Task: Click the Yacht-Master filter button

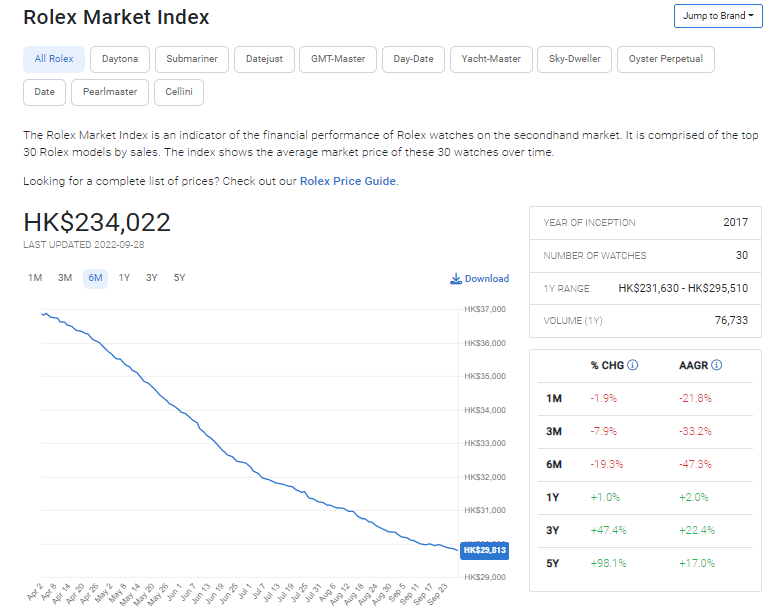Action: (491, 59)
